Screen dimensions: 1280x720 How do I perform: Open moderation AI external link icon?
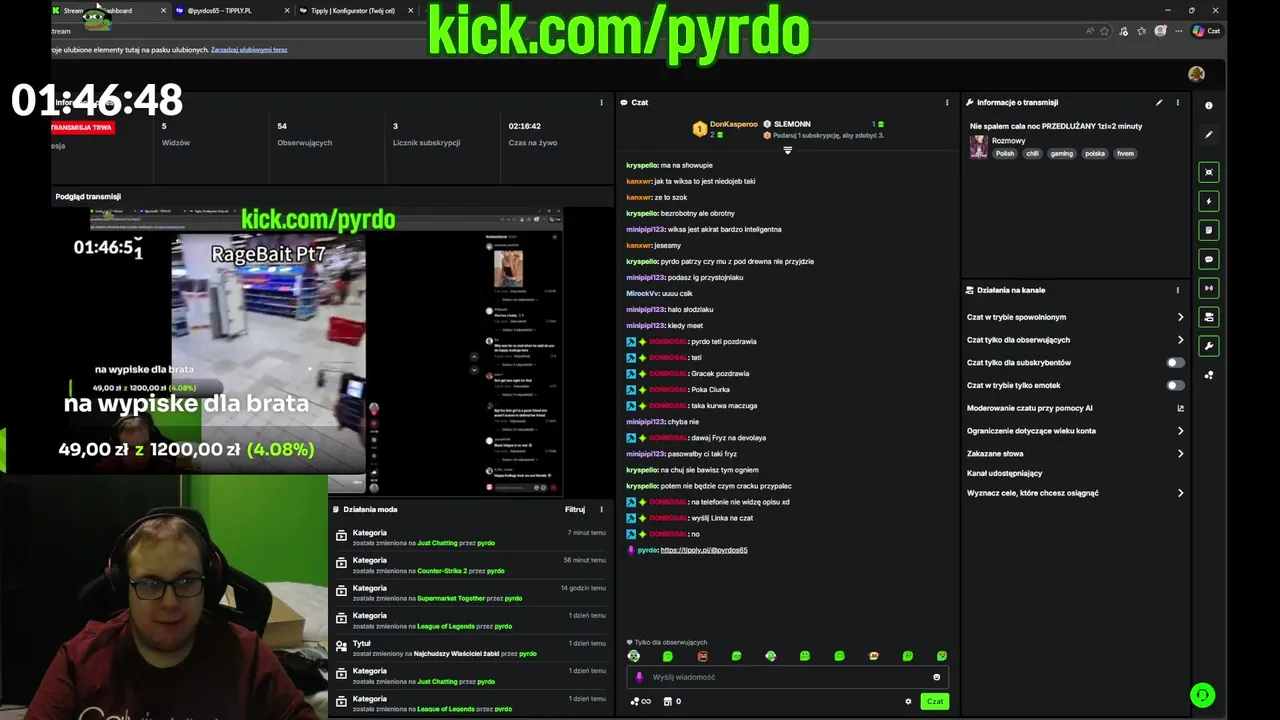point(1180,408)
